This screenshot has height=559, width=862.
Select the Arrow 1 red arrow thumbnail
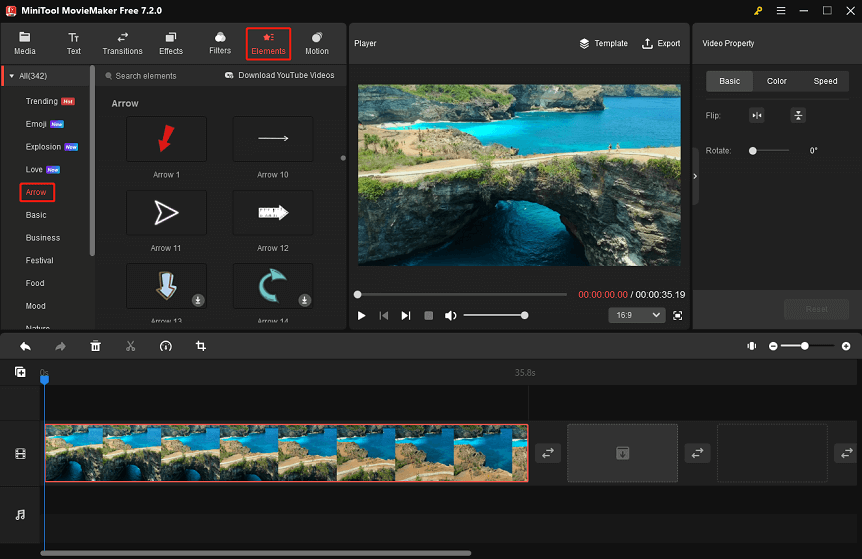(167, 139)
